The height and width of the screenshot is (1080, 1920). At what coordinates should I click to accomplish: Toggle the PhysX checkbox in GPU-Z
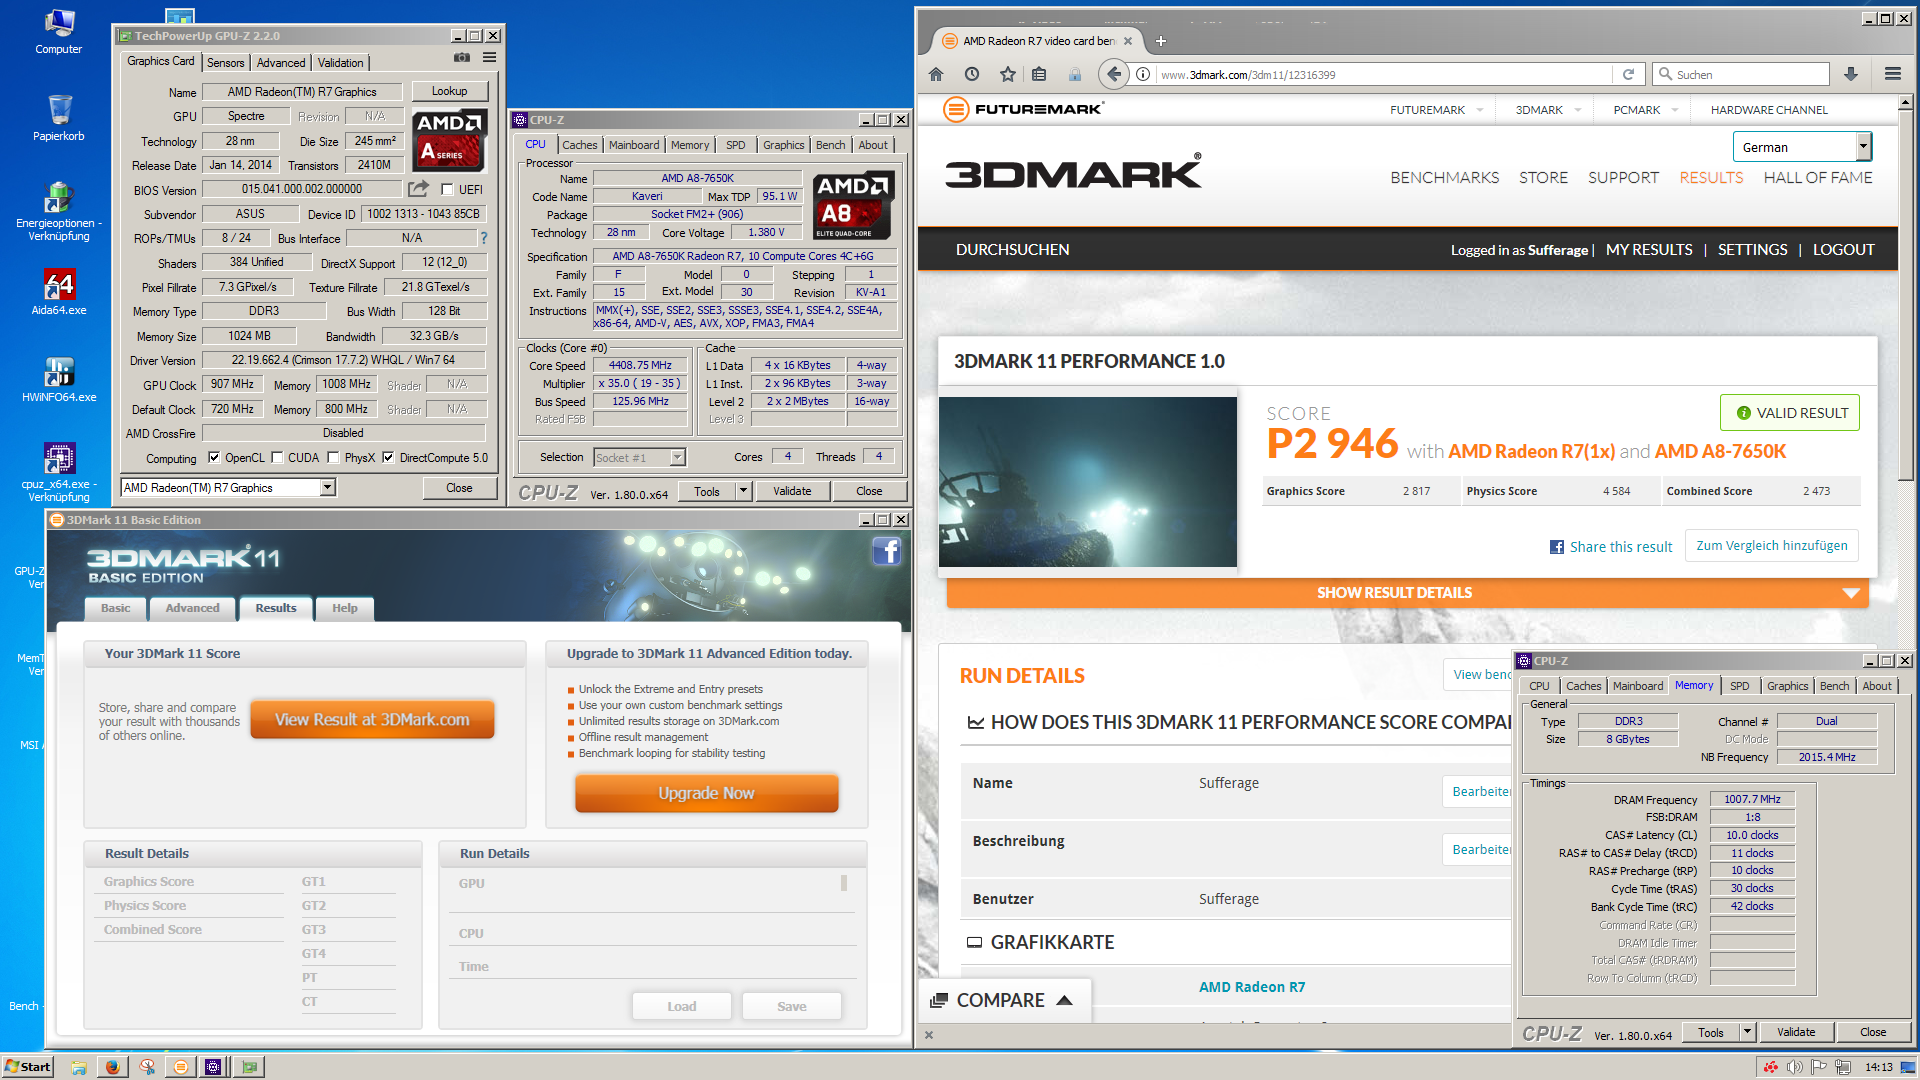click(334, 458)
